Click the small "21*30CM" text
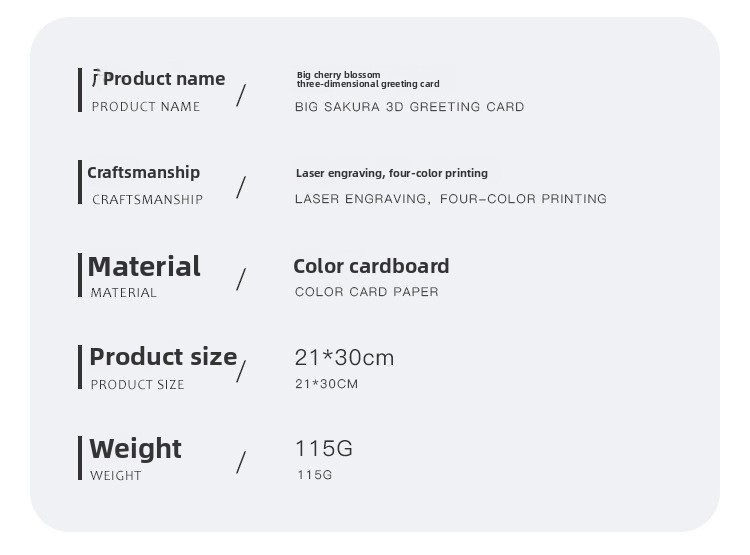The image size is (750, 555). click(326, 384)
